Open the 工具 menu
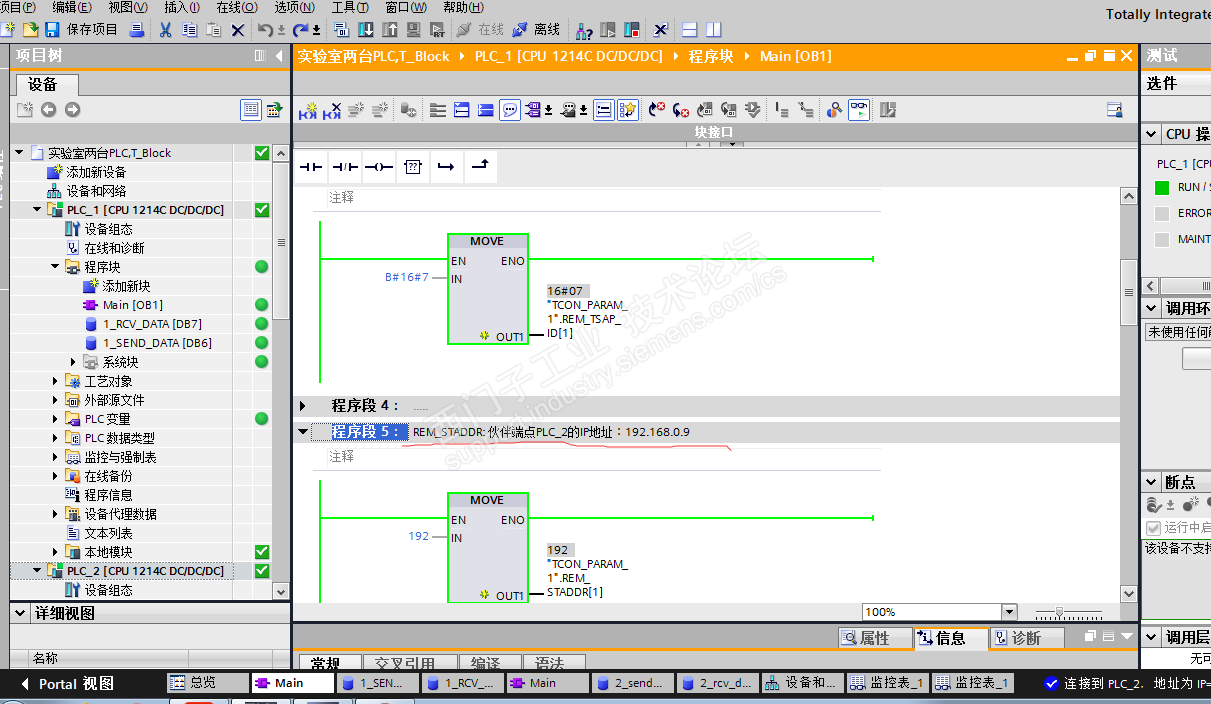The height and width of the screenshot is (704, 1211). coord(351,7)
